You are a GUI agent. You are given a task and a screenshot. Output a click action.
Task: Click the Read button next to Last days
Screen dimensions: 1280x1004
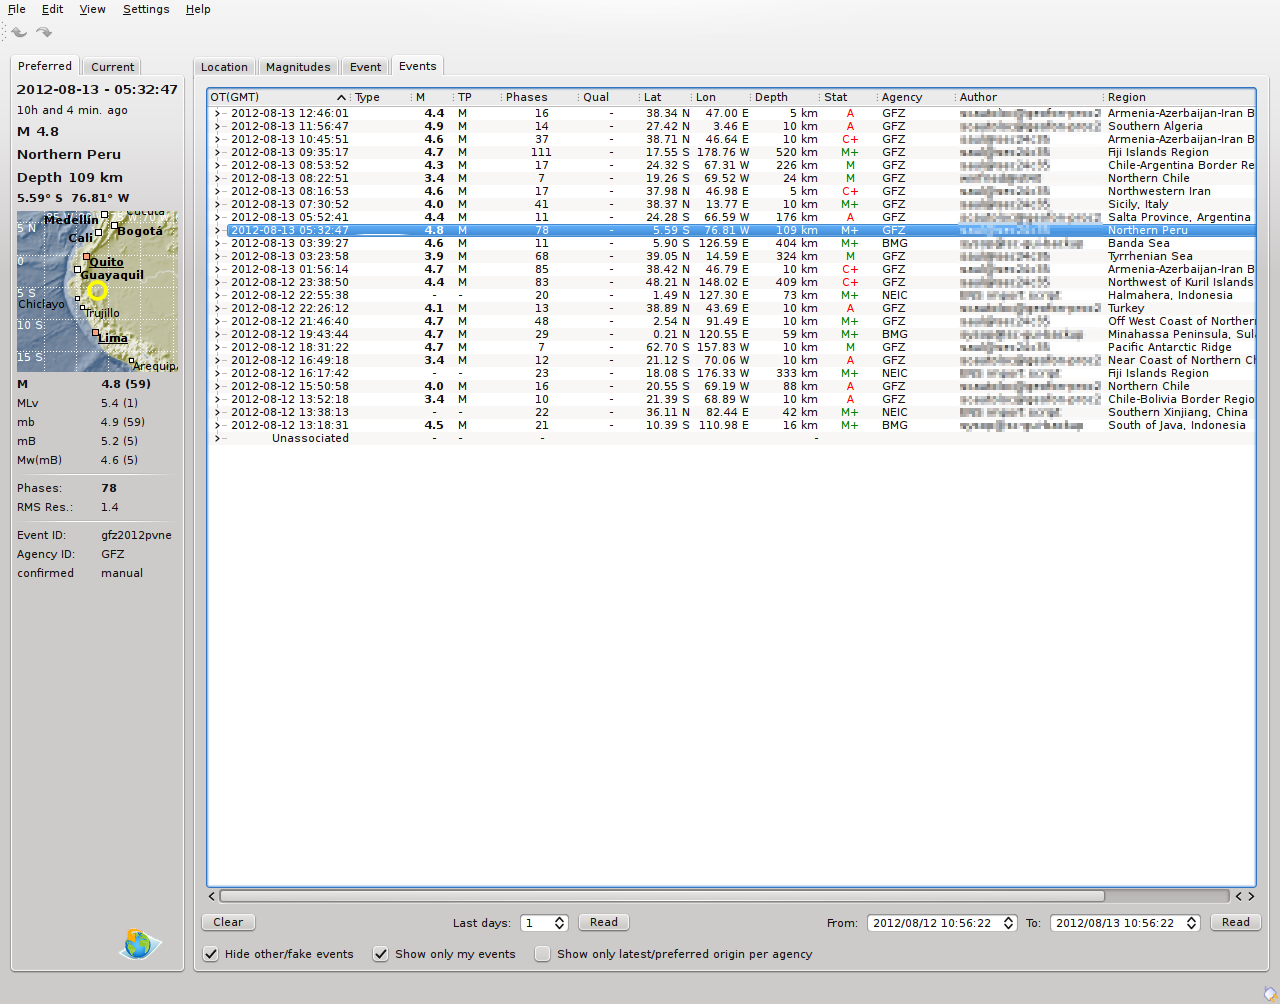[x=603, y=922]
